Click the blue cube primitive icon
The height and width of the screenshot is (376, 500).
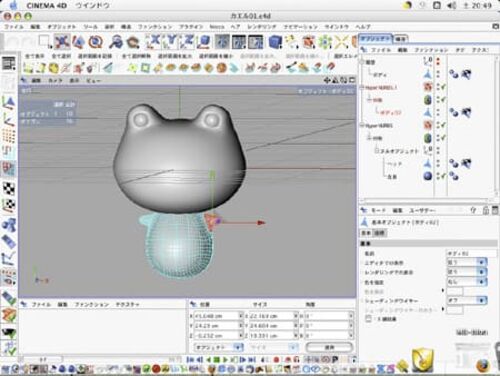click(275, 42)
